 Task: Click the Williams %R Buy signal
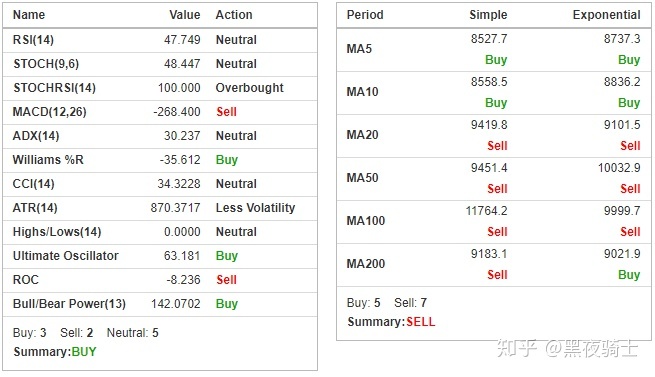[x=227, y=160]
